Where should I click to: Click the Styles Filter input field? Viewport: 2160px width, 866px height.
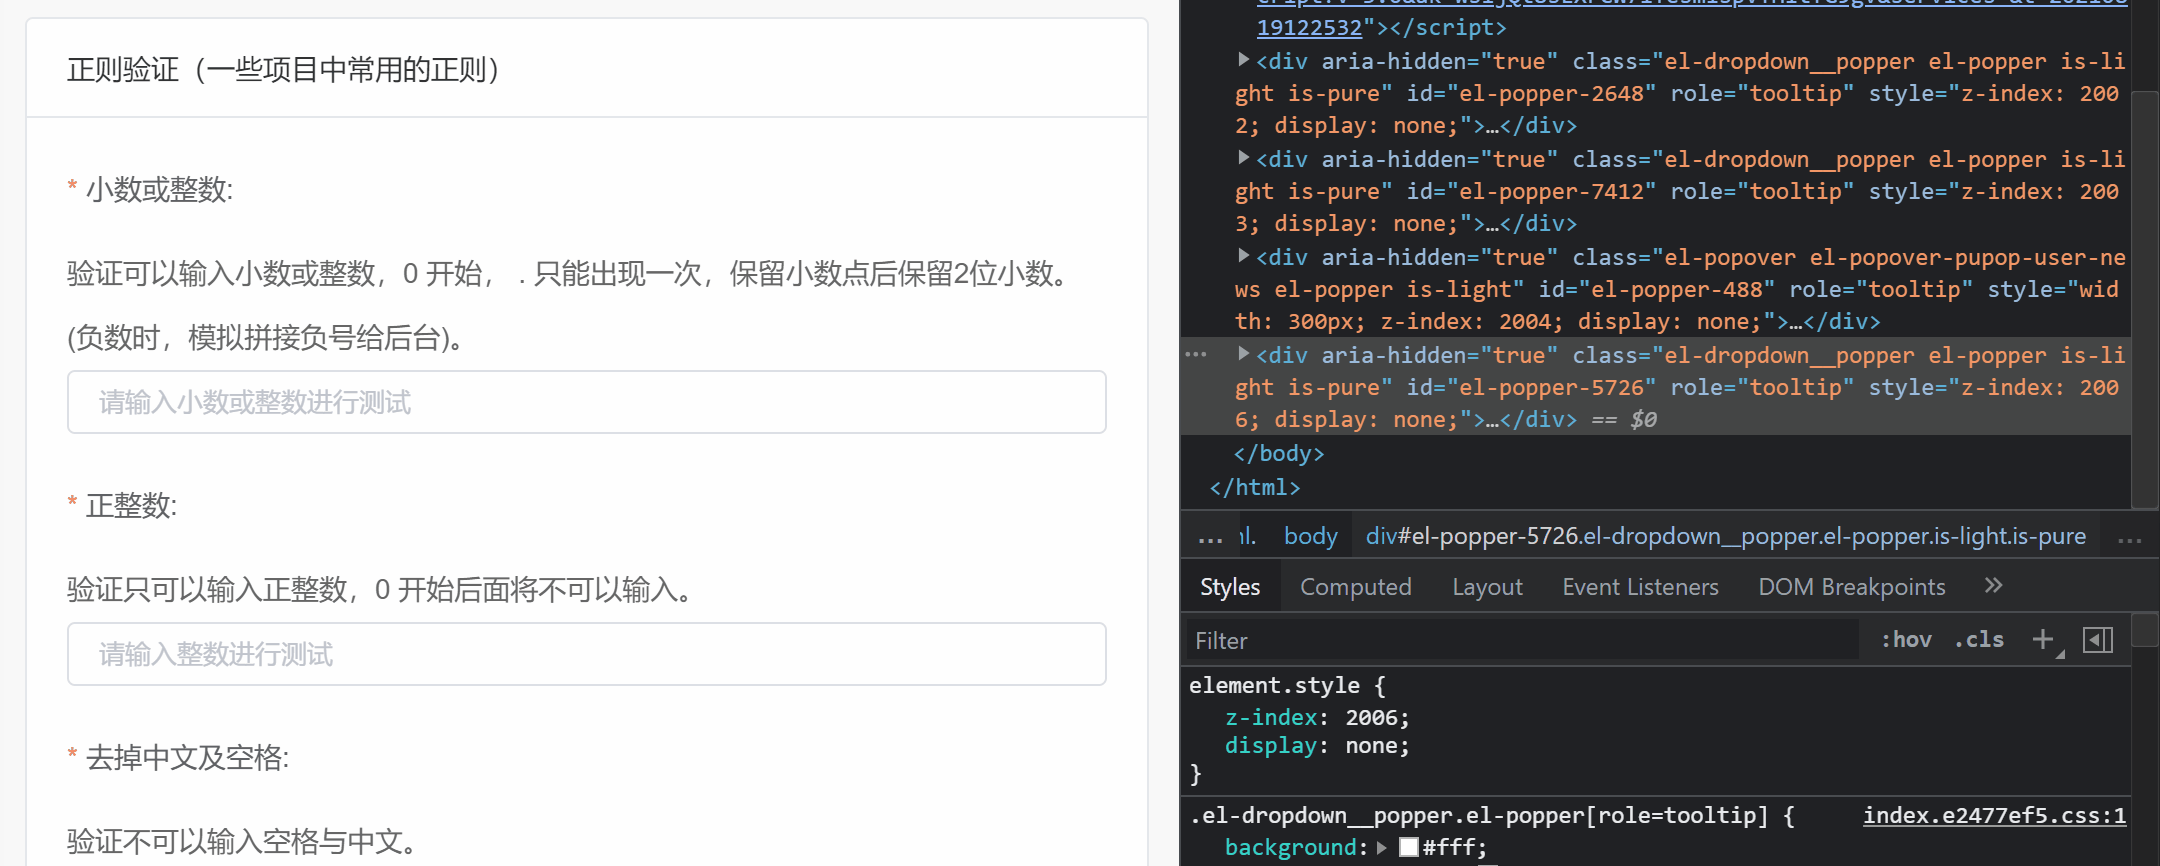click(1521, 640)
